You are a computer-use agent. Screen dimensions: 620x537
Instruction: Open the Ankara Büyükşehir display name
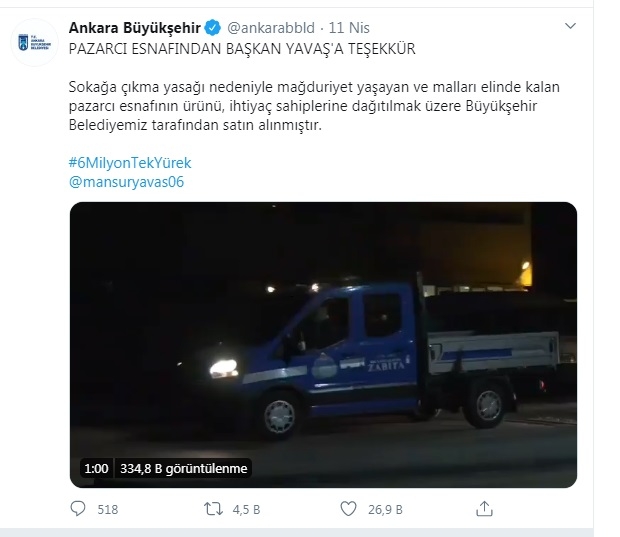pos(135,28)
